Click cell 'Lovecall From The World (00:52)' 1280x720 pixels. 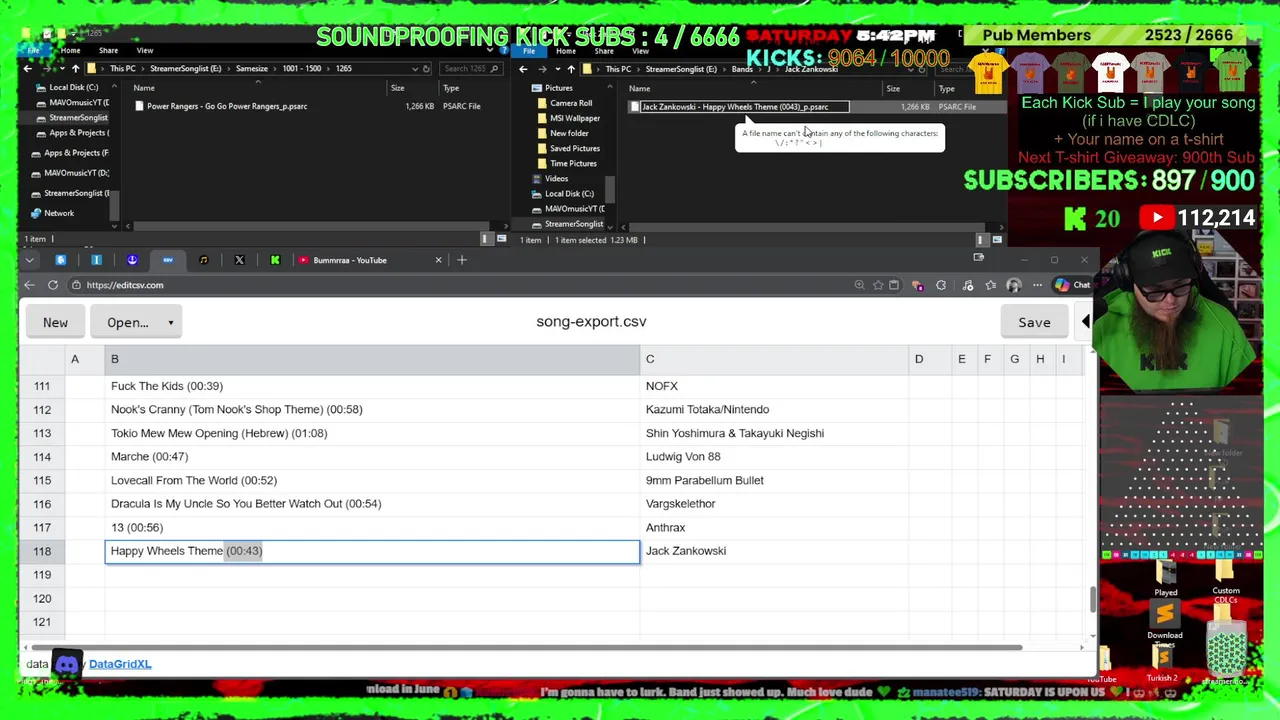[372, 480]
